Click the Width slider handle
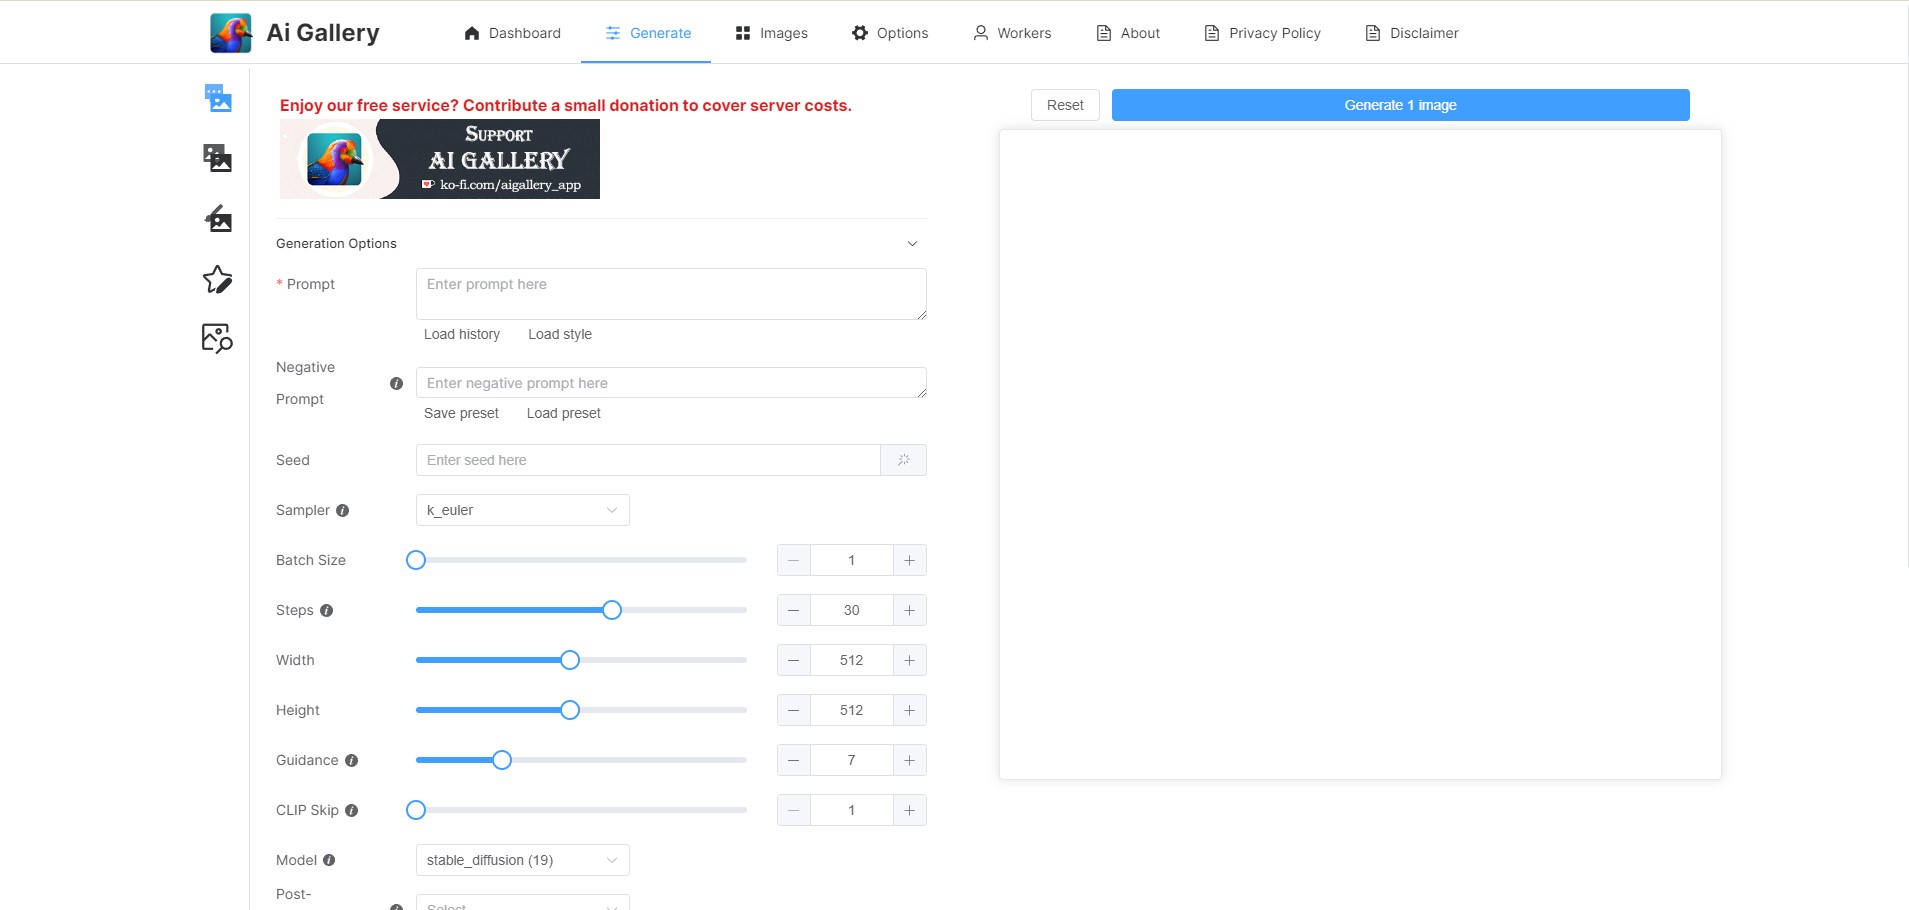The image size is (1909, 910). pyautogui.click(x=570, y=660)
